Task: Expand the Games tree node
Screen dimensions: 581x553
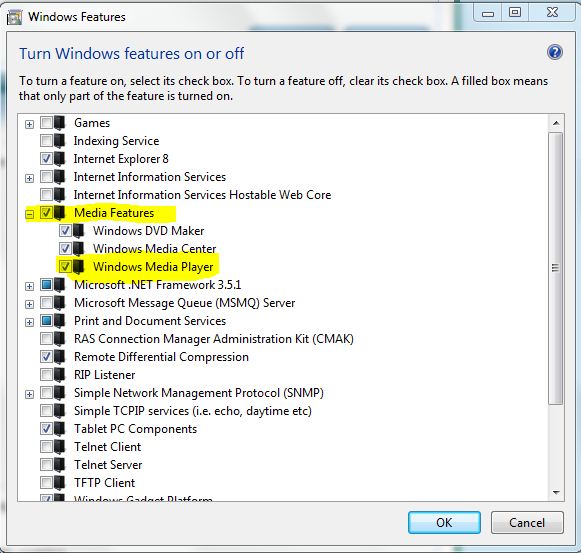Action: (x=29, y=124)
